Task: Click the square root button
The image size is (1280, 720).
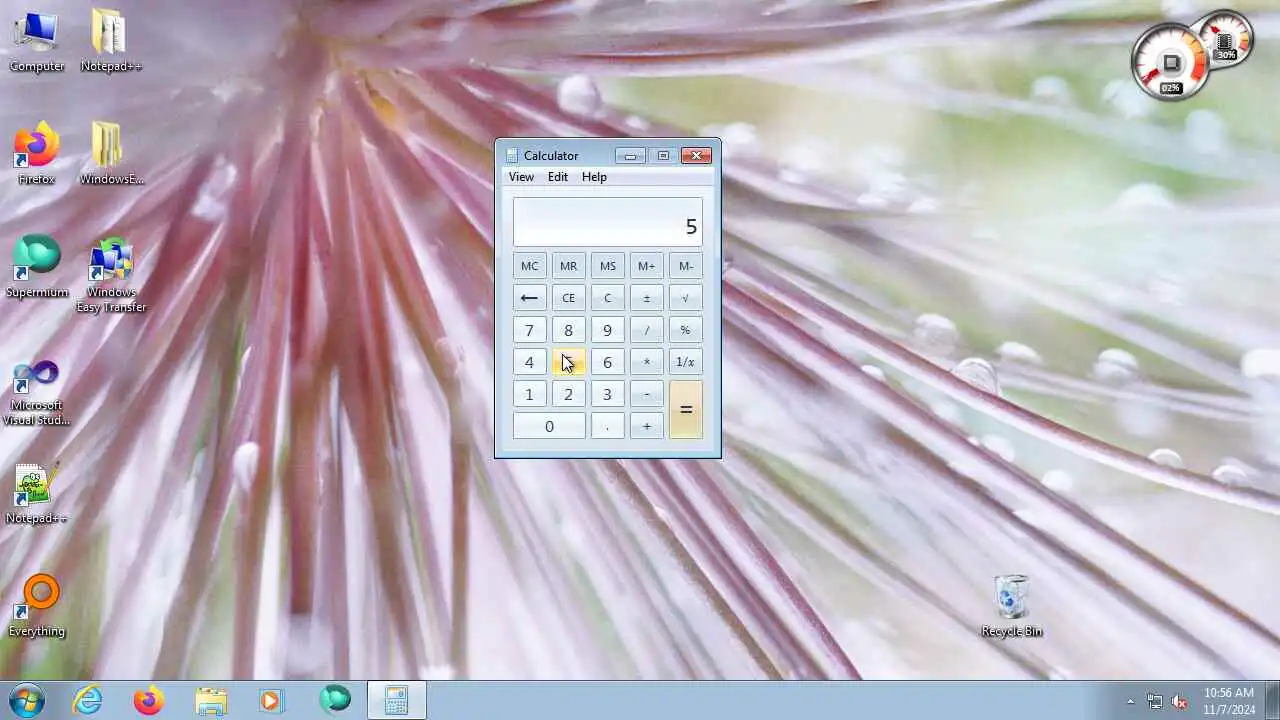Action: pos(685,298)
